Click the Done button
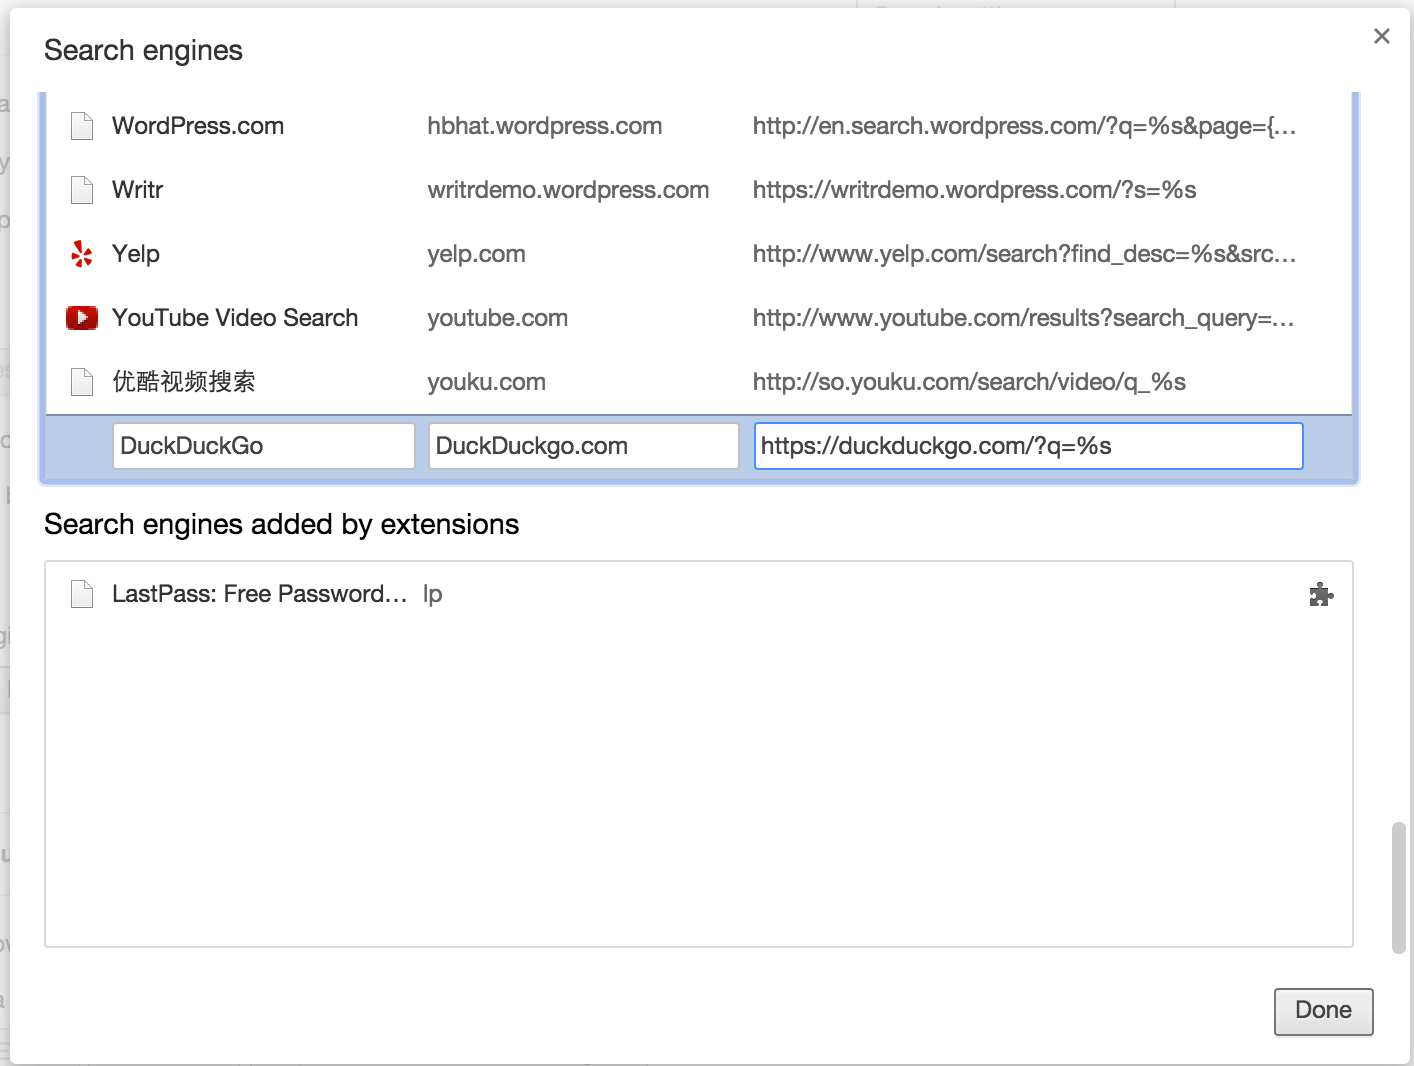The width and height of the screenshot is (1414, 1066). 1323,1011
